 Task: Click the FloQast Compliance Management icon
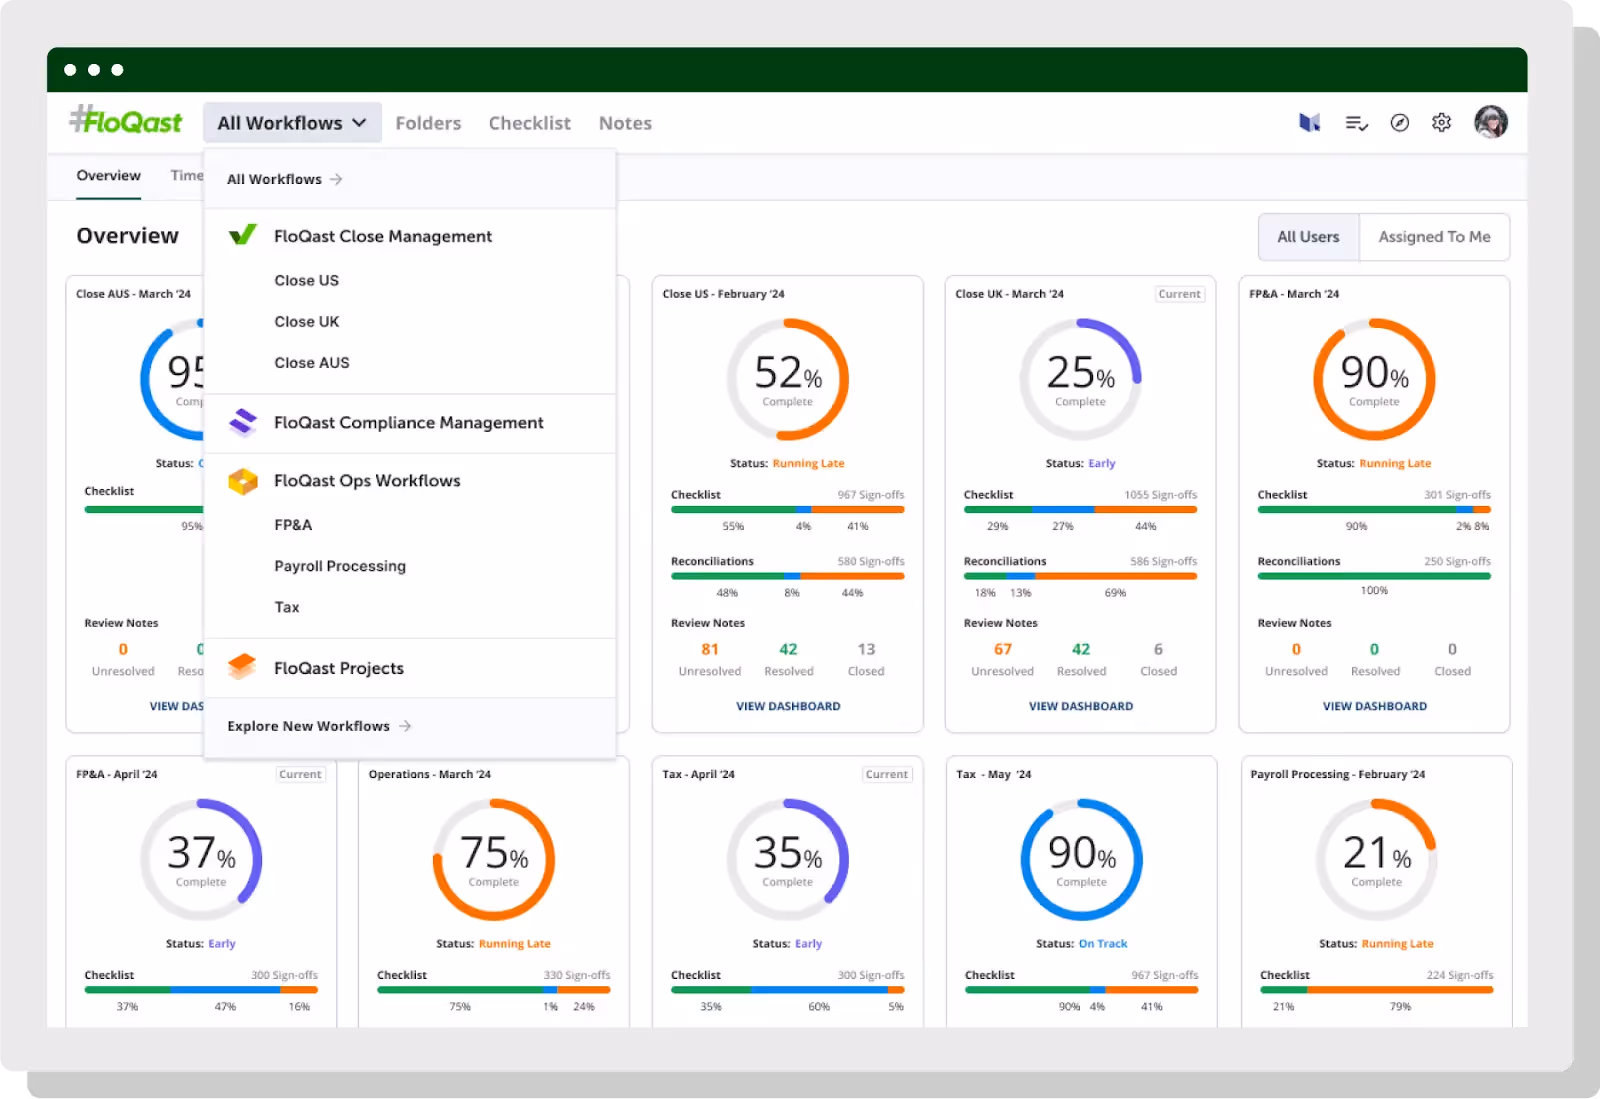[x=241, y=422]
